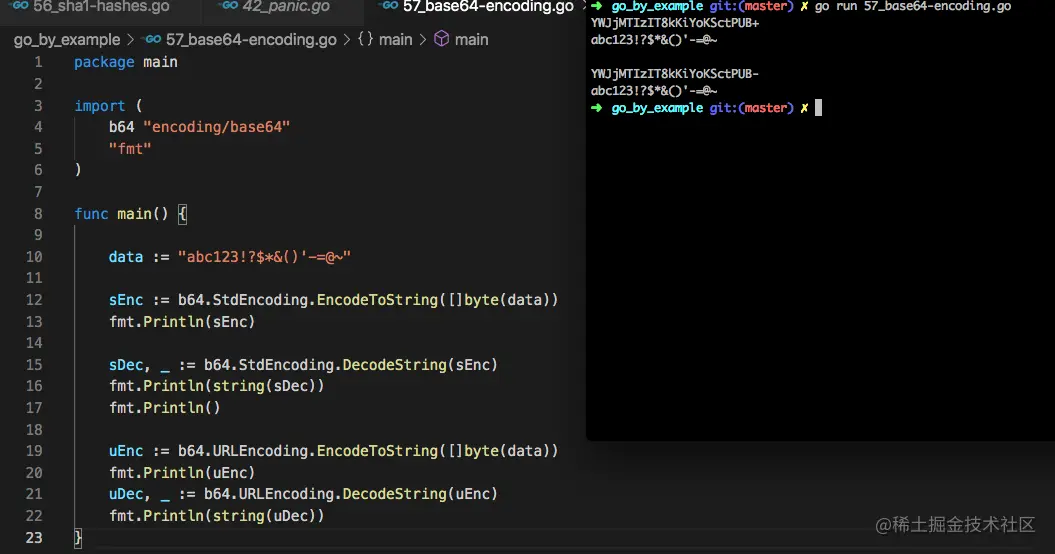The height and width of the screenshot is (554, 1055).
Task: Click 'fmt.Println()' on line 17
Action: point(165,408)
